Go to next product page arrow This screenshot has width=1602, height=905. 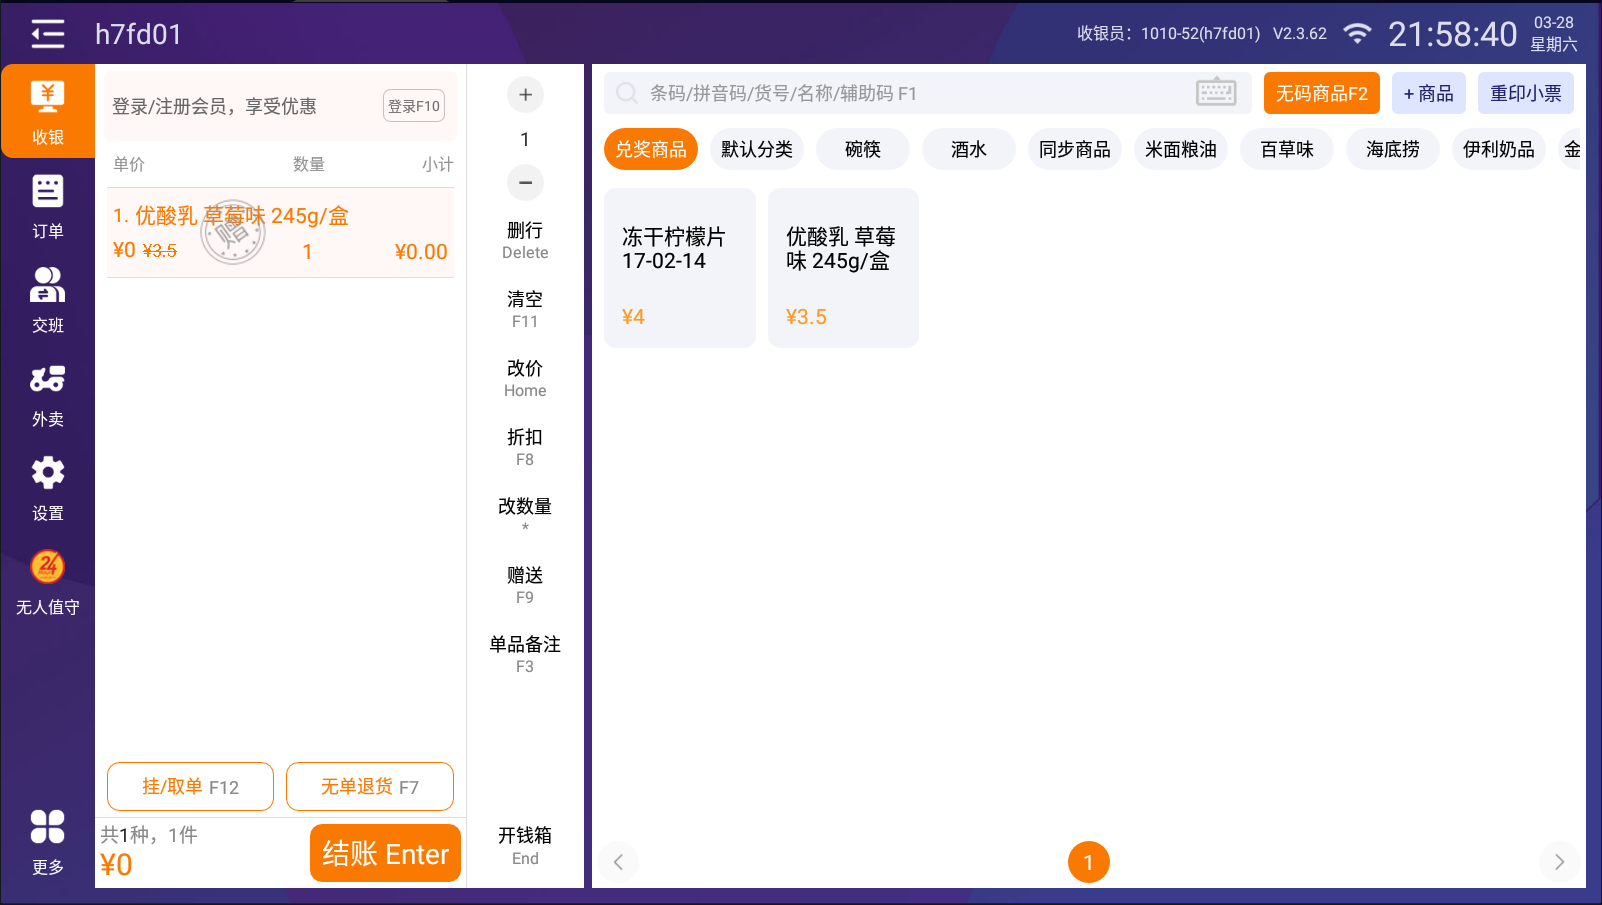click(1559, 862)
